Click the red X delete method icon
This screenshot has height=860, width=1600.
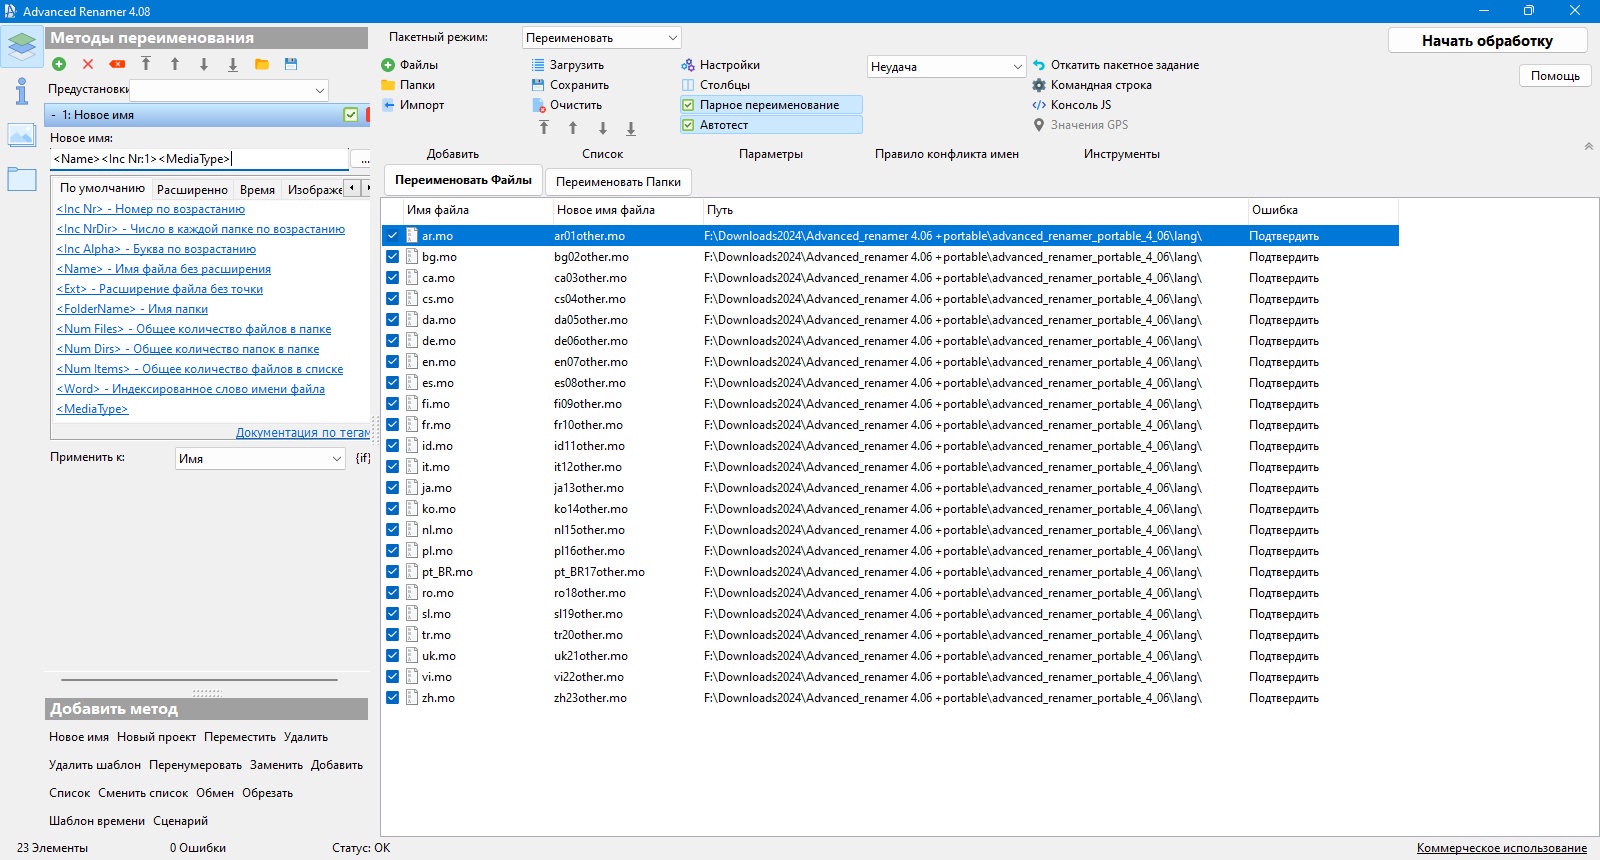tap(88, 64)
